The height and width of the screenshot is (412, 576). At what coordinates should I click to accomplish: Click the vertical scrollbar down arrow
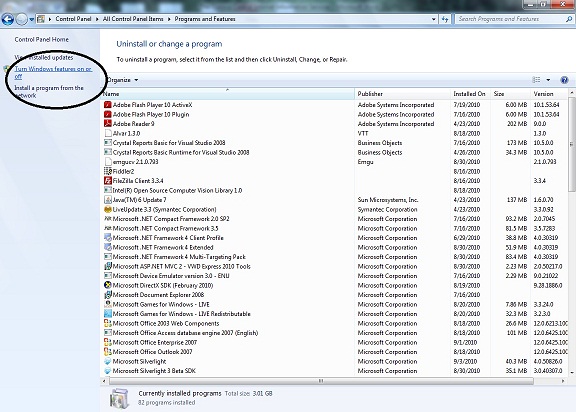(572, 372)
